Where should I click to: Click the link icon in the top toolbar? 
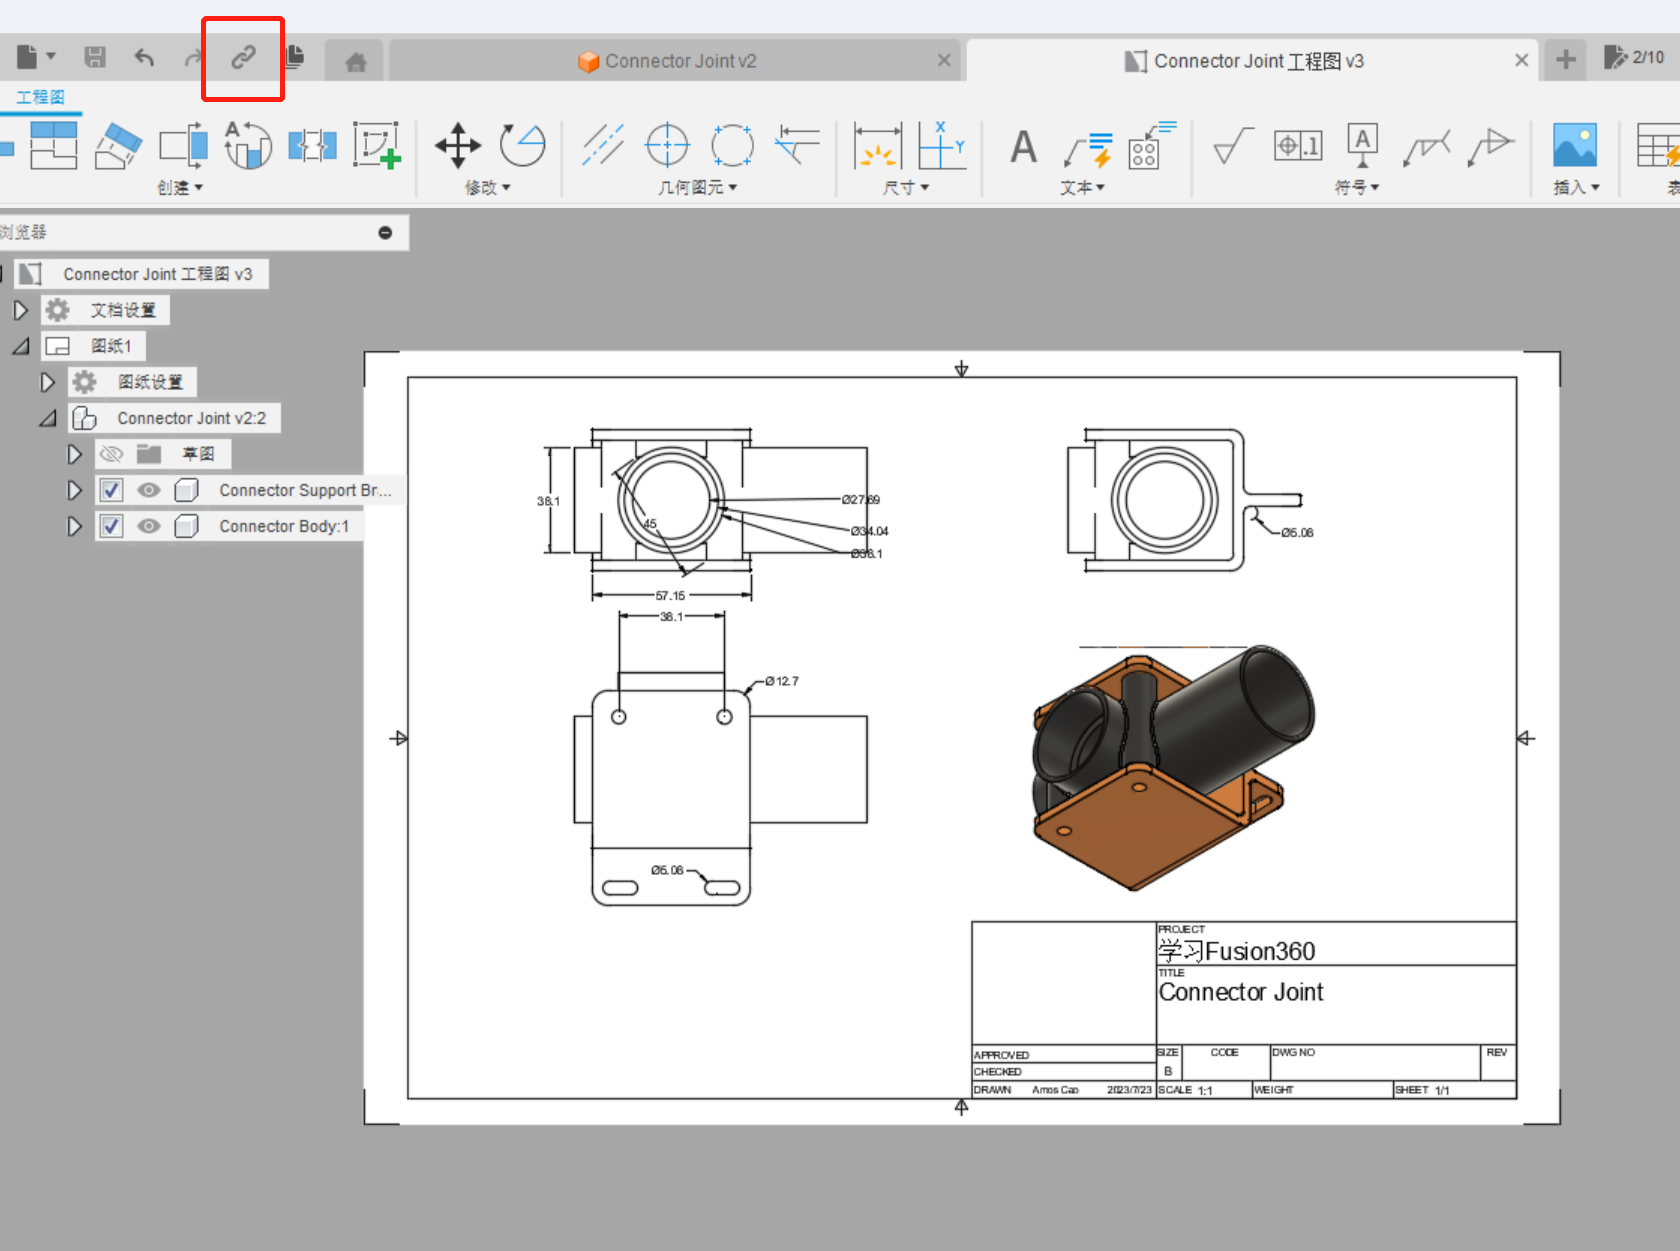[243, 58]
